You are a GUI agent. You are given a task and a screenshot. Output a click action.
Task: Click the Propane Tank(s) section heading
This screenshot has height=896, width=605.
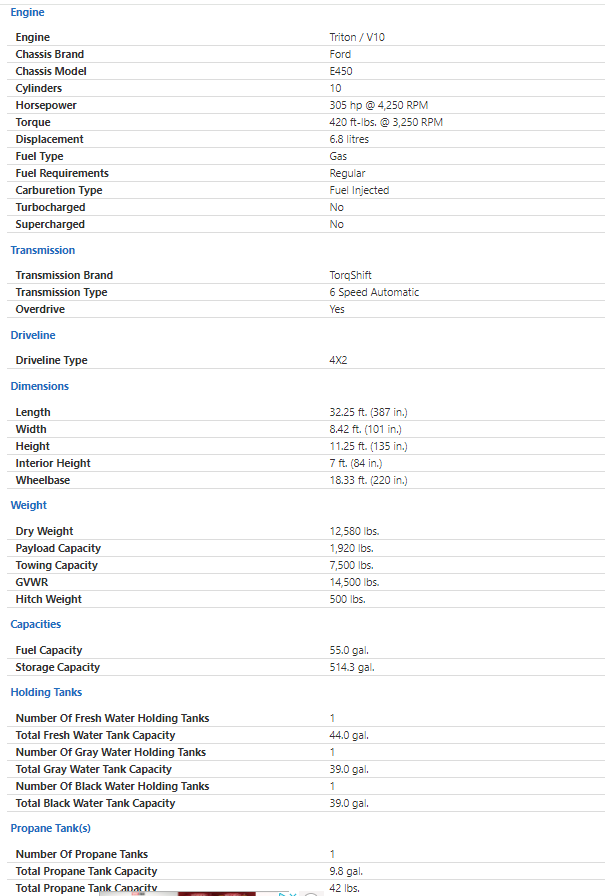point(51,828)
